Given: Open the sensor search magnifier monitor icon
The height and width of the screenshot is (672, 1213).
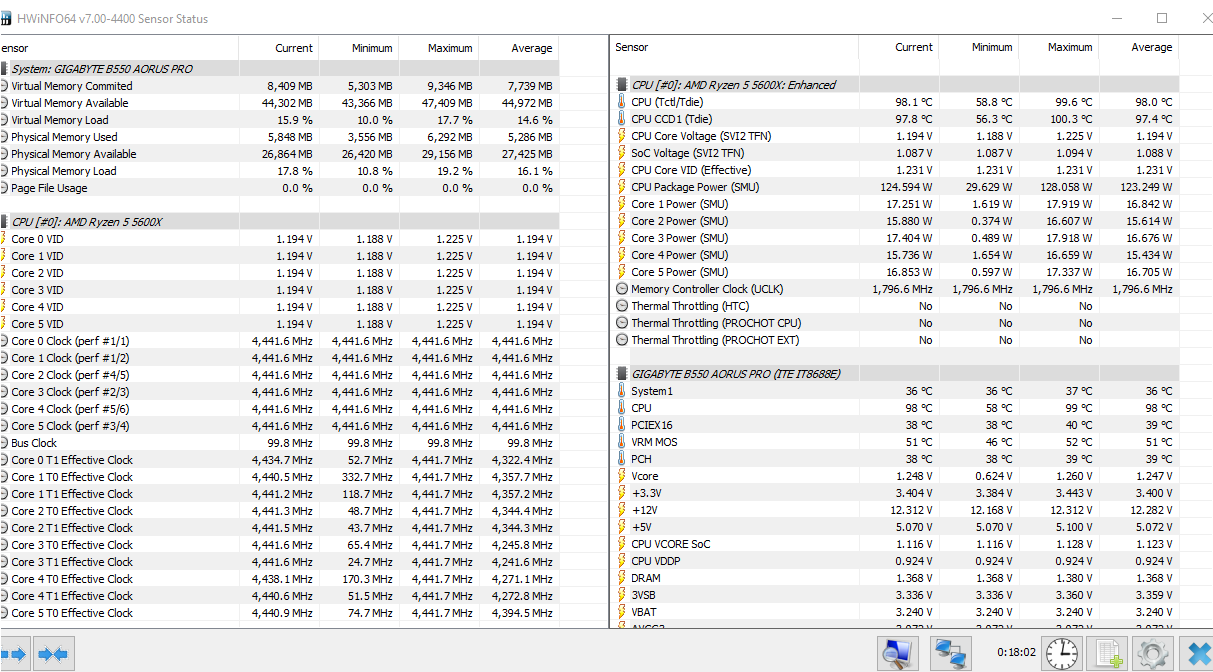Looking at the screenshot, I should pyautogui.click(x=898, y=654).
